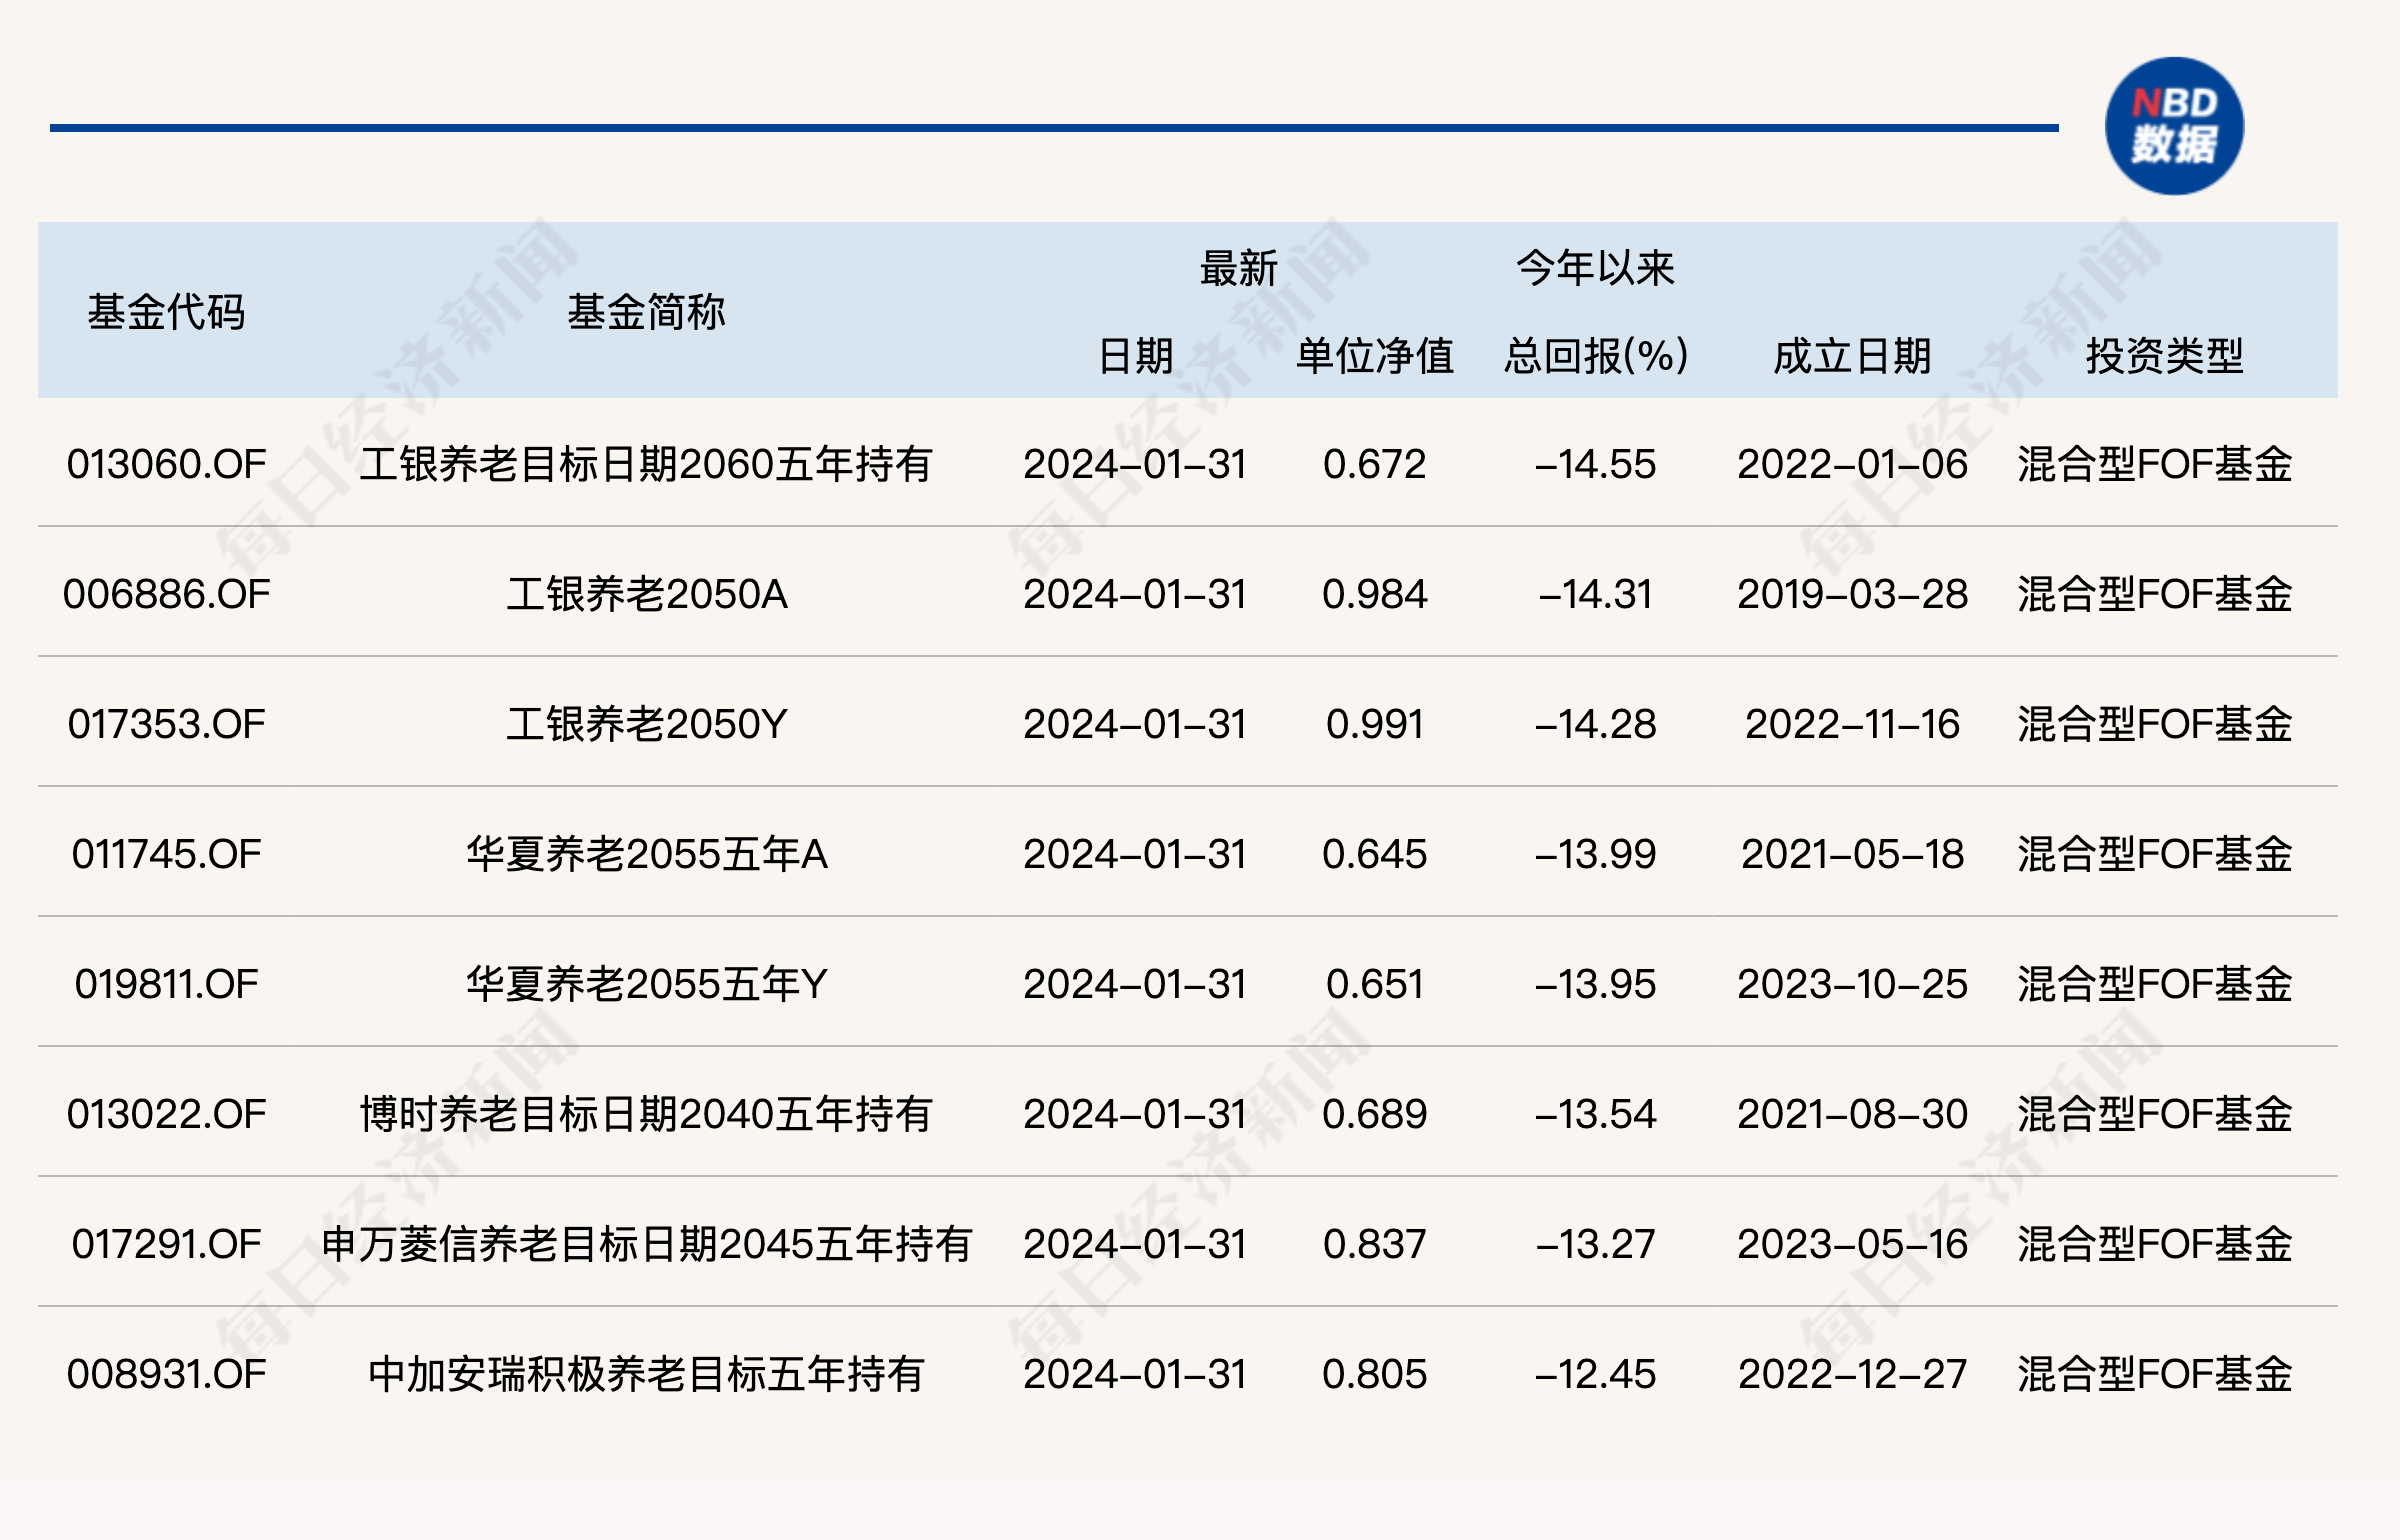The height and width of the screenshot is (1540, 2400).
Task: Select fund code 011745.OF
Action: [167, 854]
